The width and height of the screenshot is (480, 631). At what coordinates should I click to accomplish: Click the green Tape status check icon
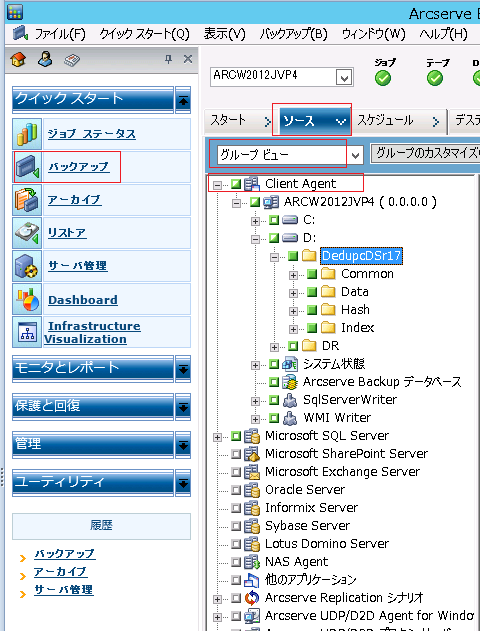(x=435, y=78)
